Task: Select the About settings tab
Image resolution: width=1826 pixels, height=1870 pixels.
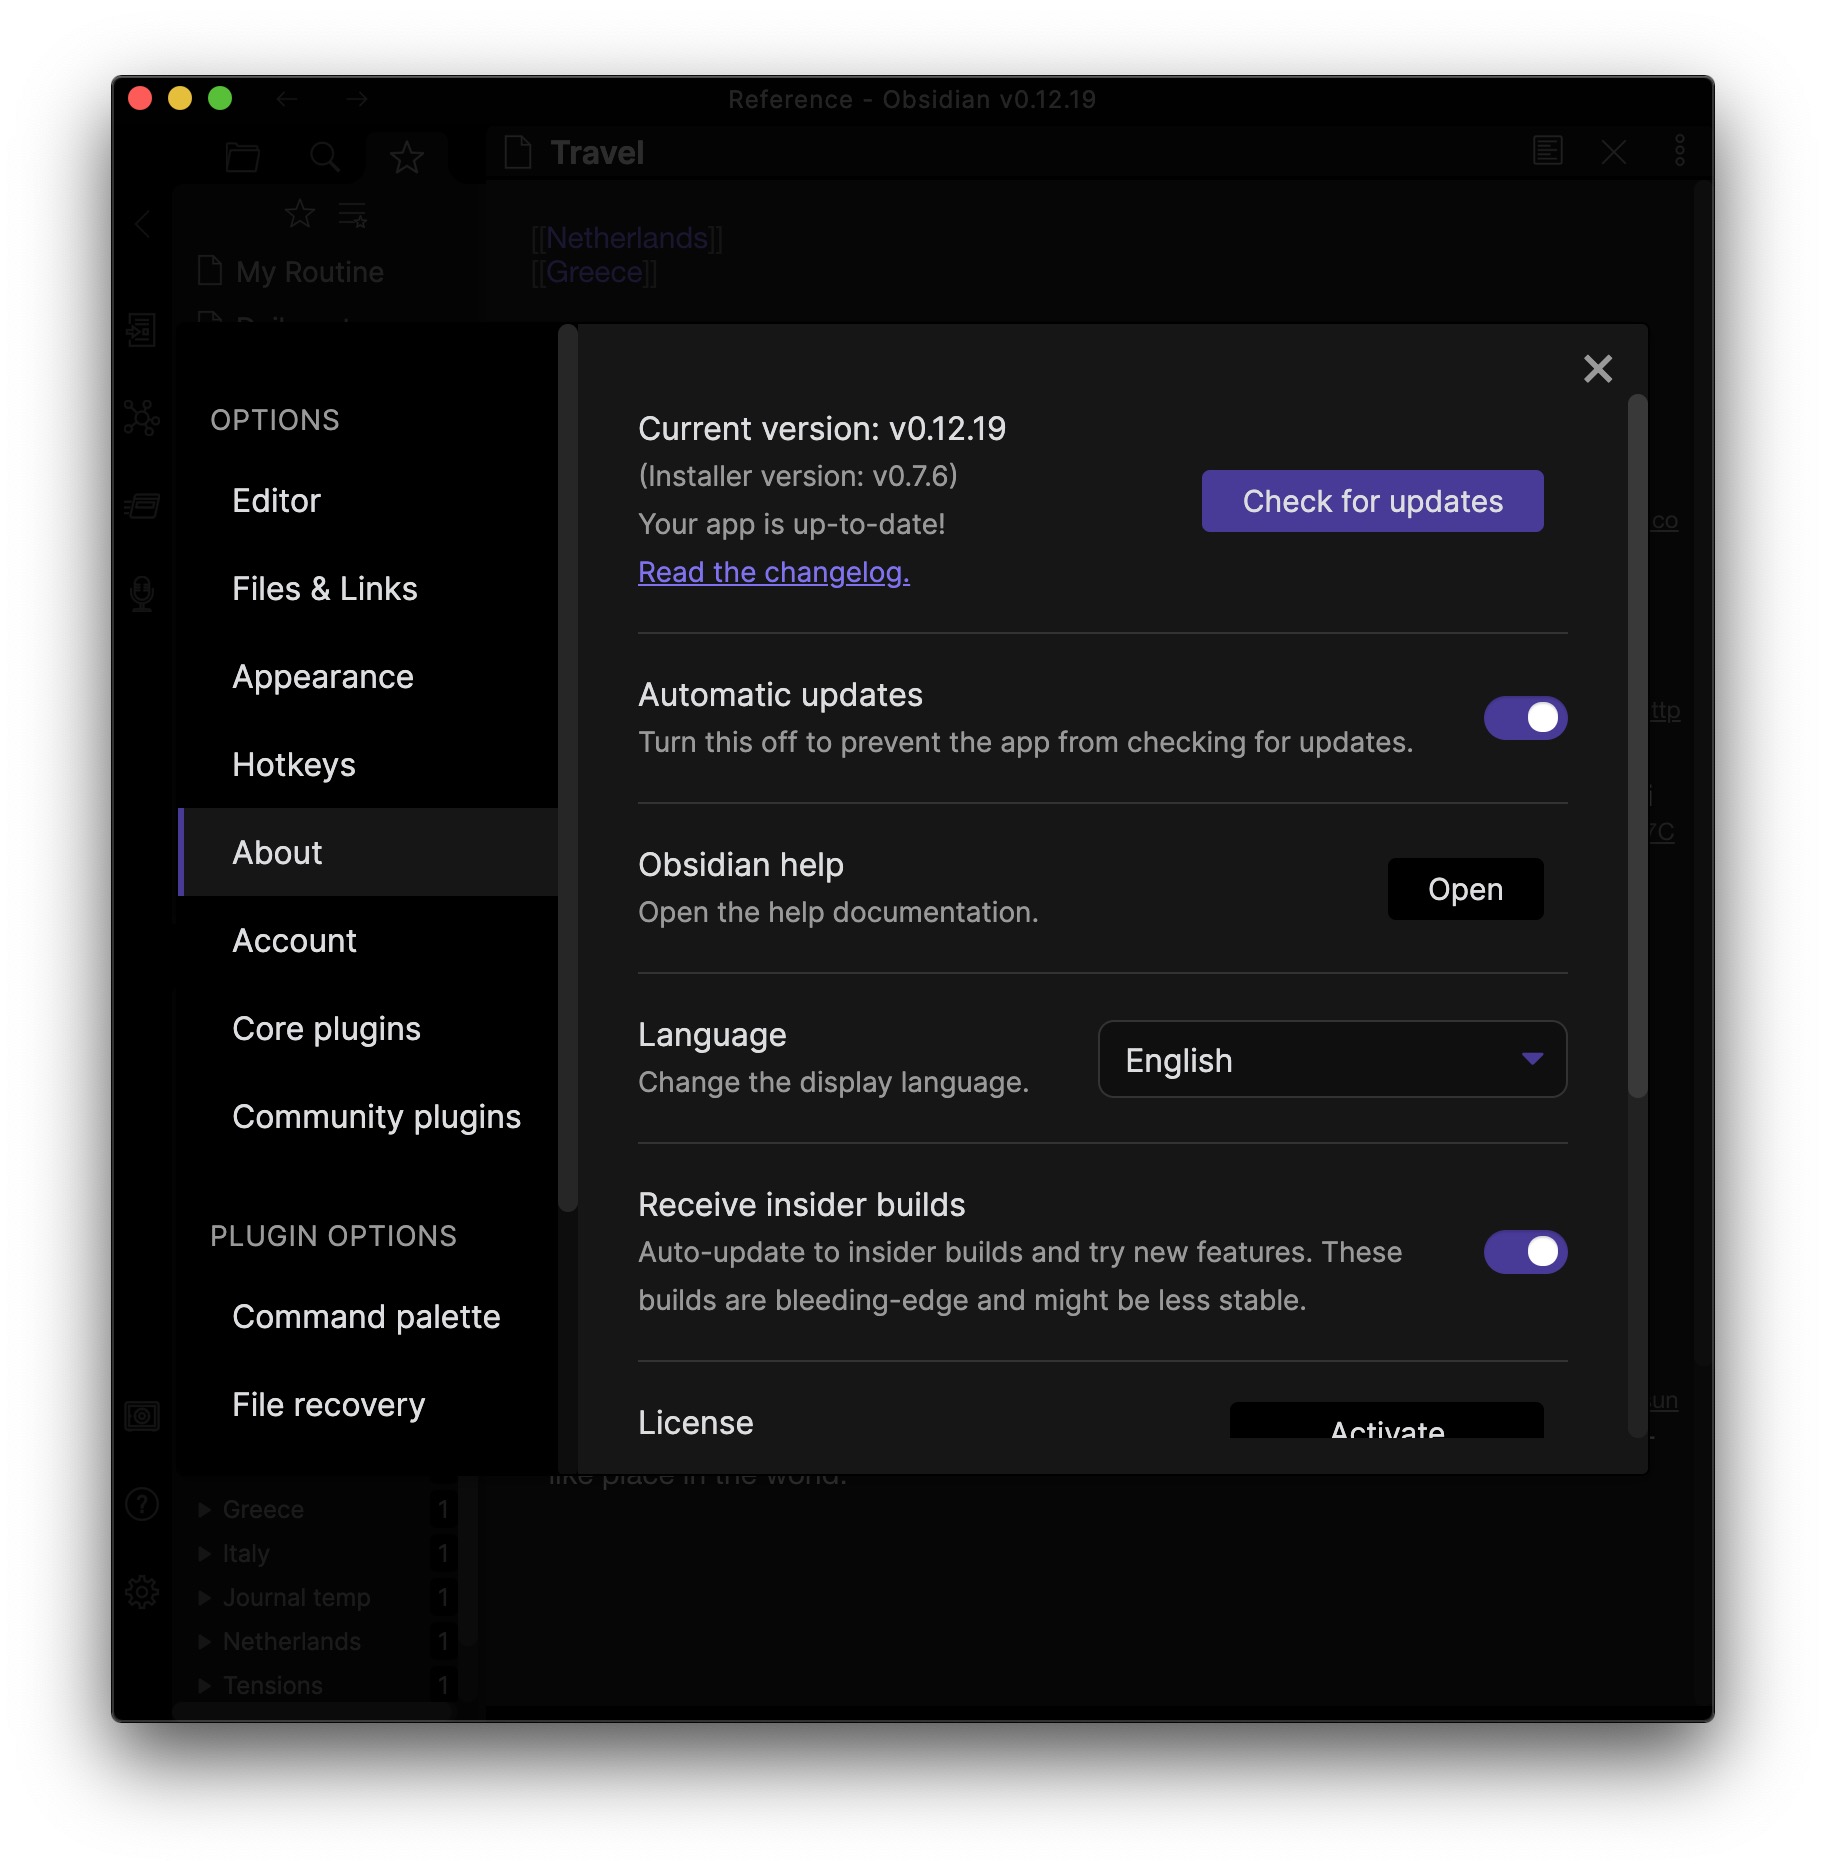Action: [x=368, y=852]
